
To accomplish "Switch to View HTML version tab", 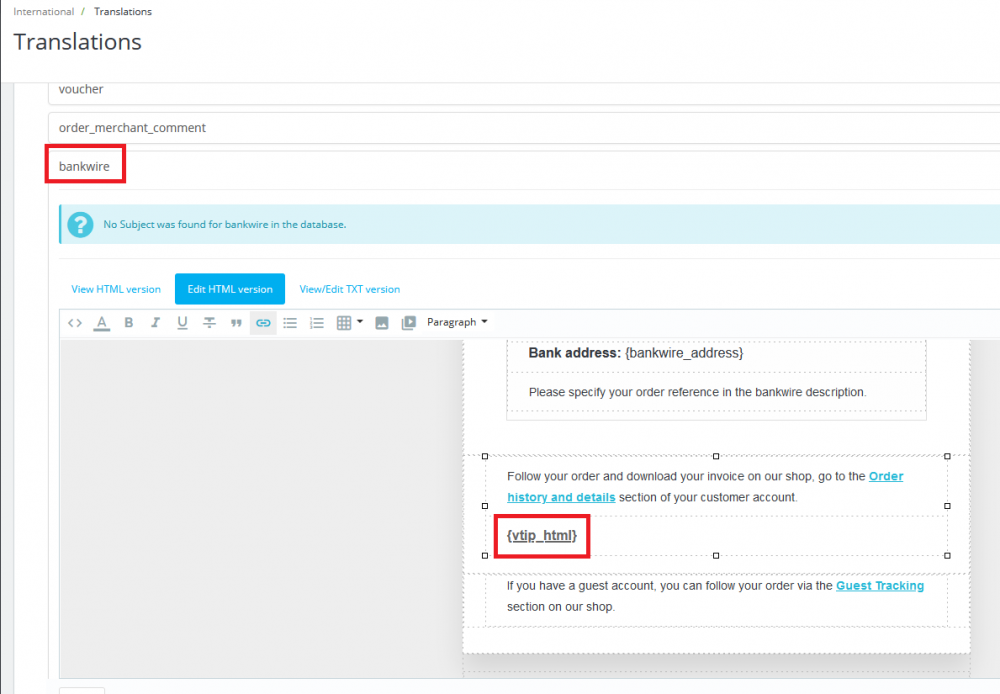I will [x=116, y=289].
